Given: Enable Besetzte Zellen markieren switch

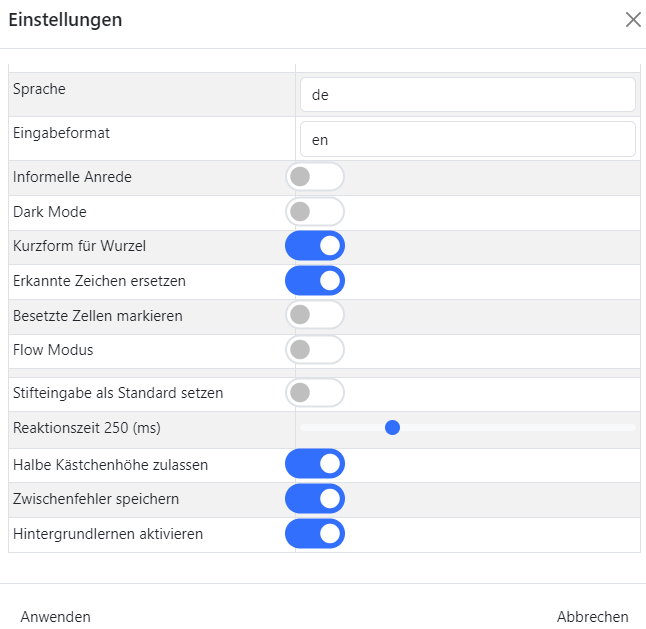Looking at the screenshot, I should click(314, 315).
